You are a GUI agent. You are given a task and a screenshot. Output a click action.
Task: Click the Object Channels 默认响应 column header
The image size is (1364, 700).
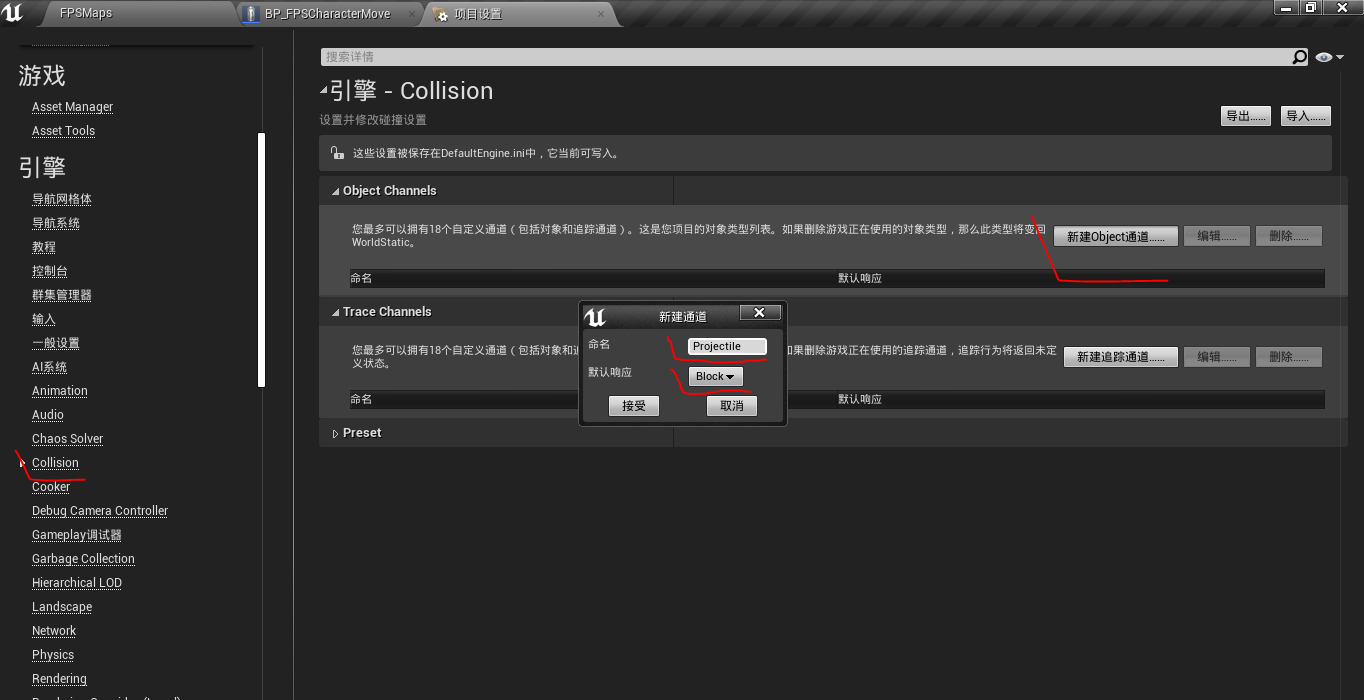(x=860, y=278)
